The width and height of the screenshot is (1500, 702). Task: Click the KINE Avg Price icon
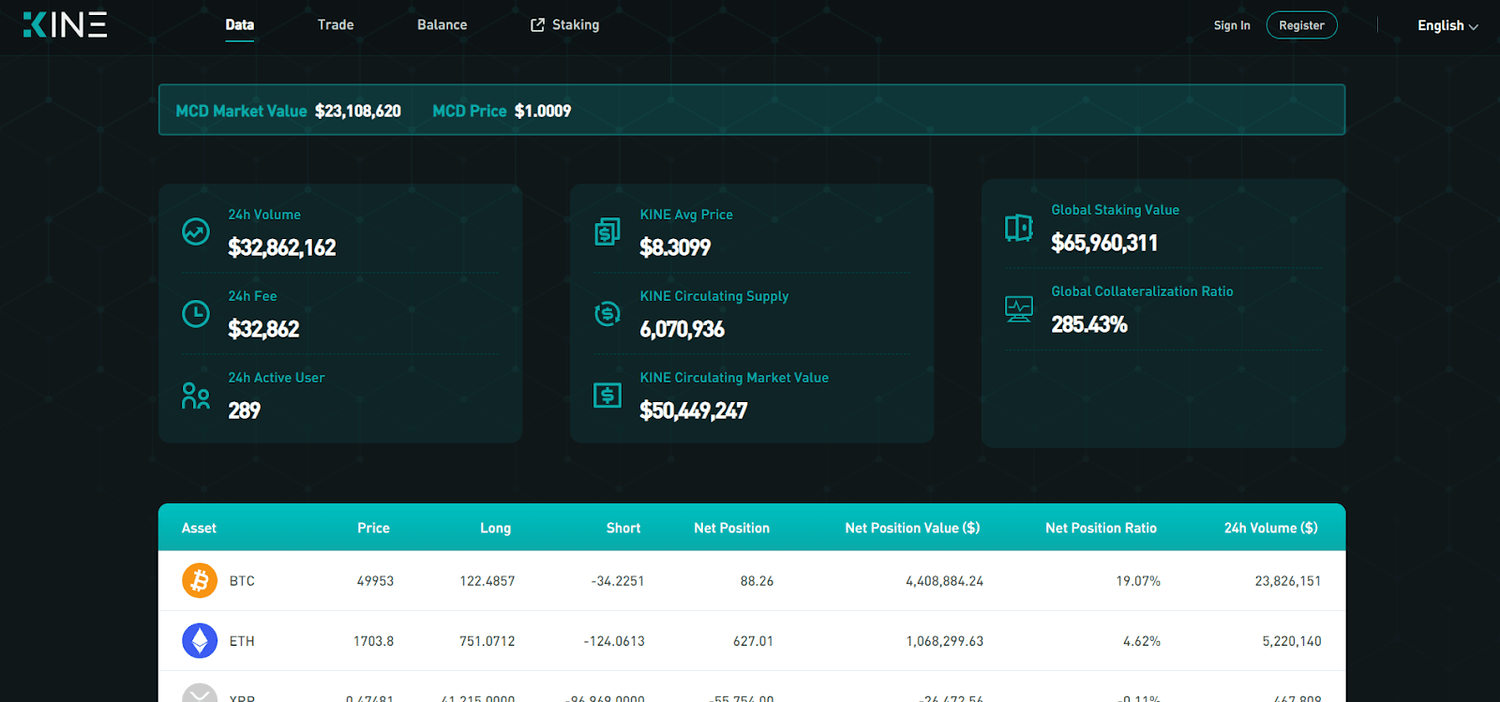(x=607, y=232)
